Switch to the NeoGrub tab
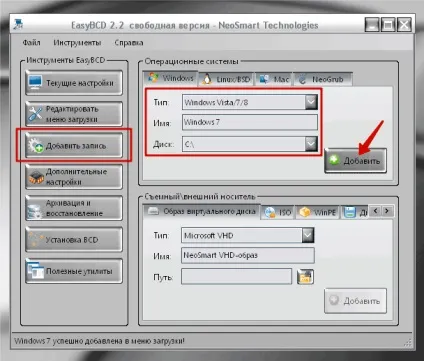424x361 pixels. [323, 79]
